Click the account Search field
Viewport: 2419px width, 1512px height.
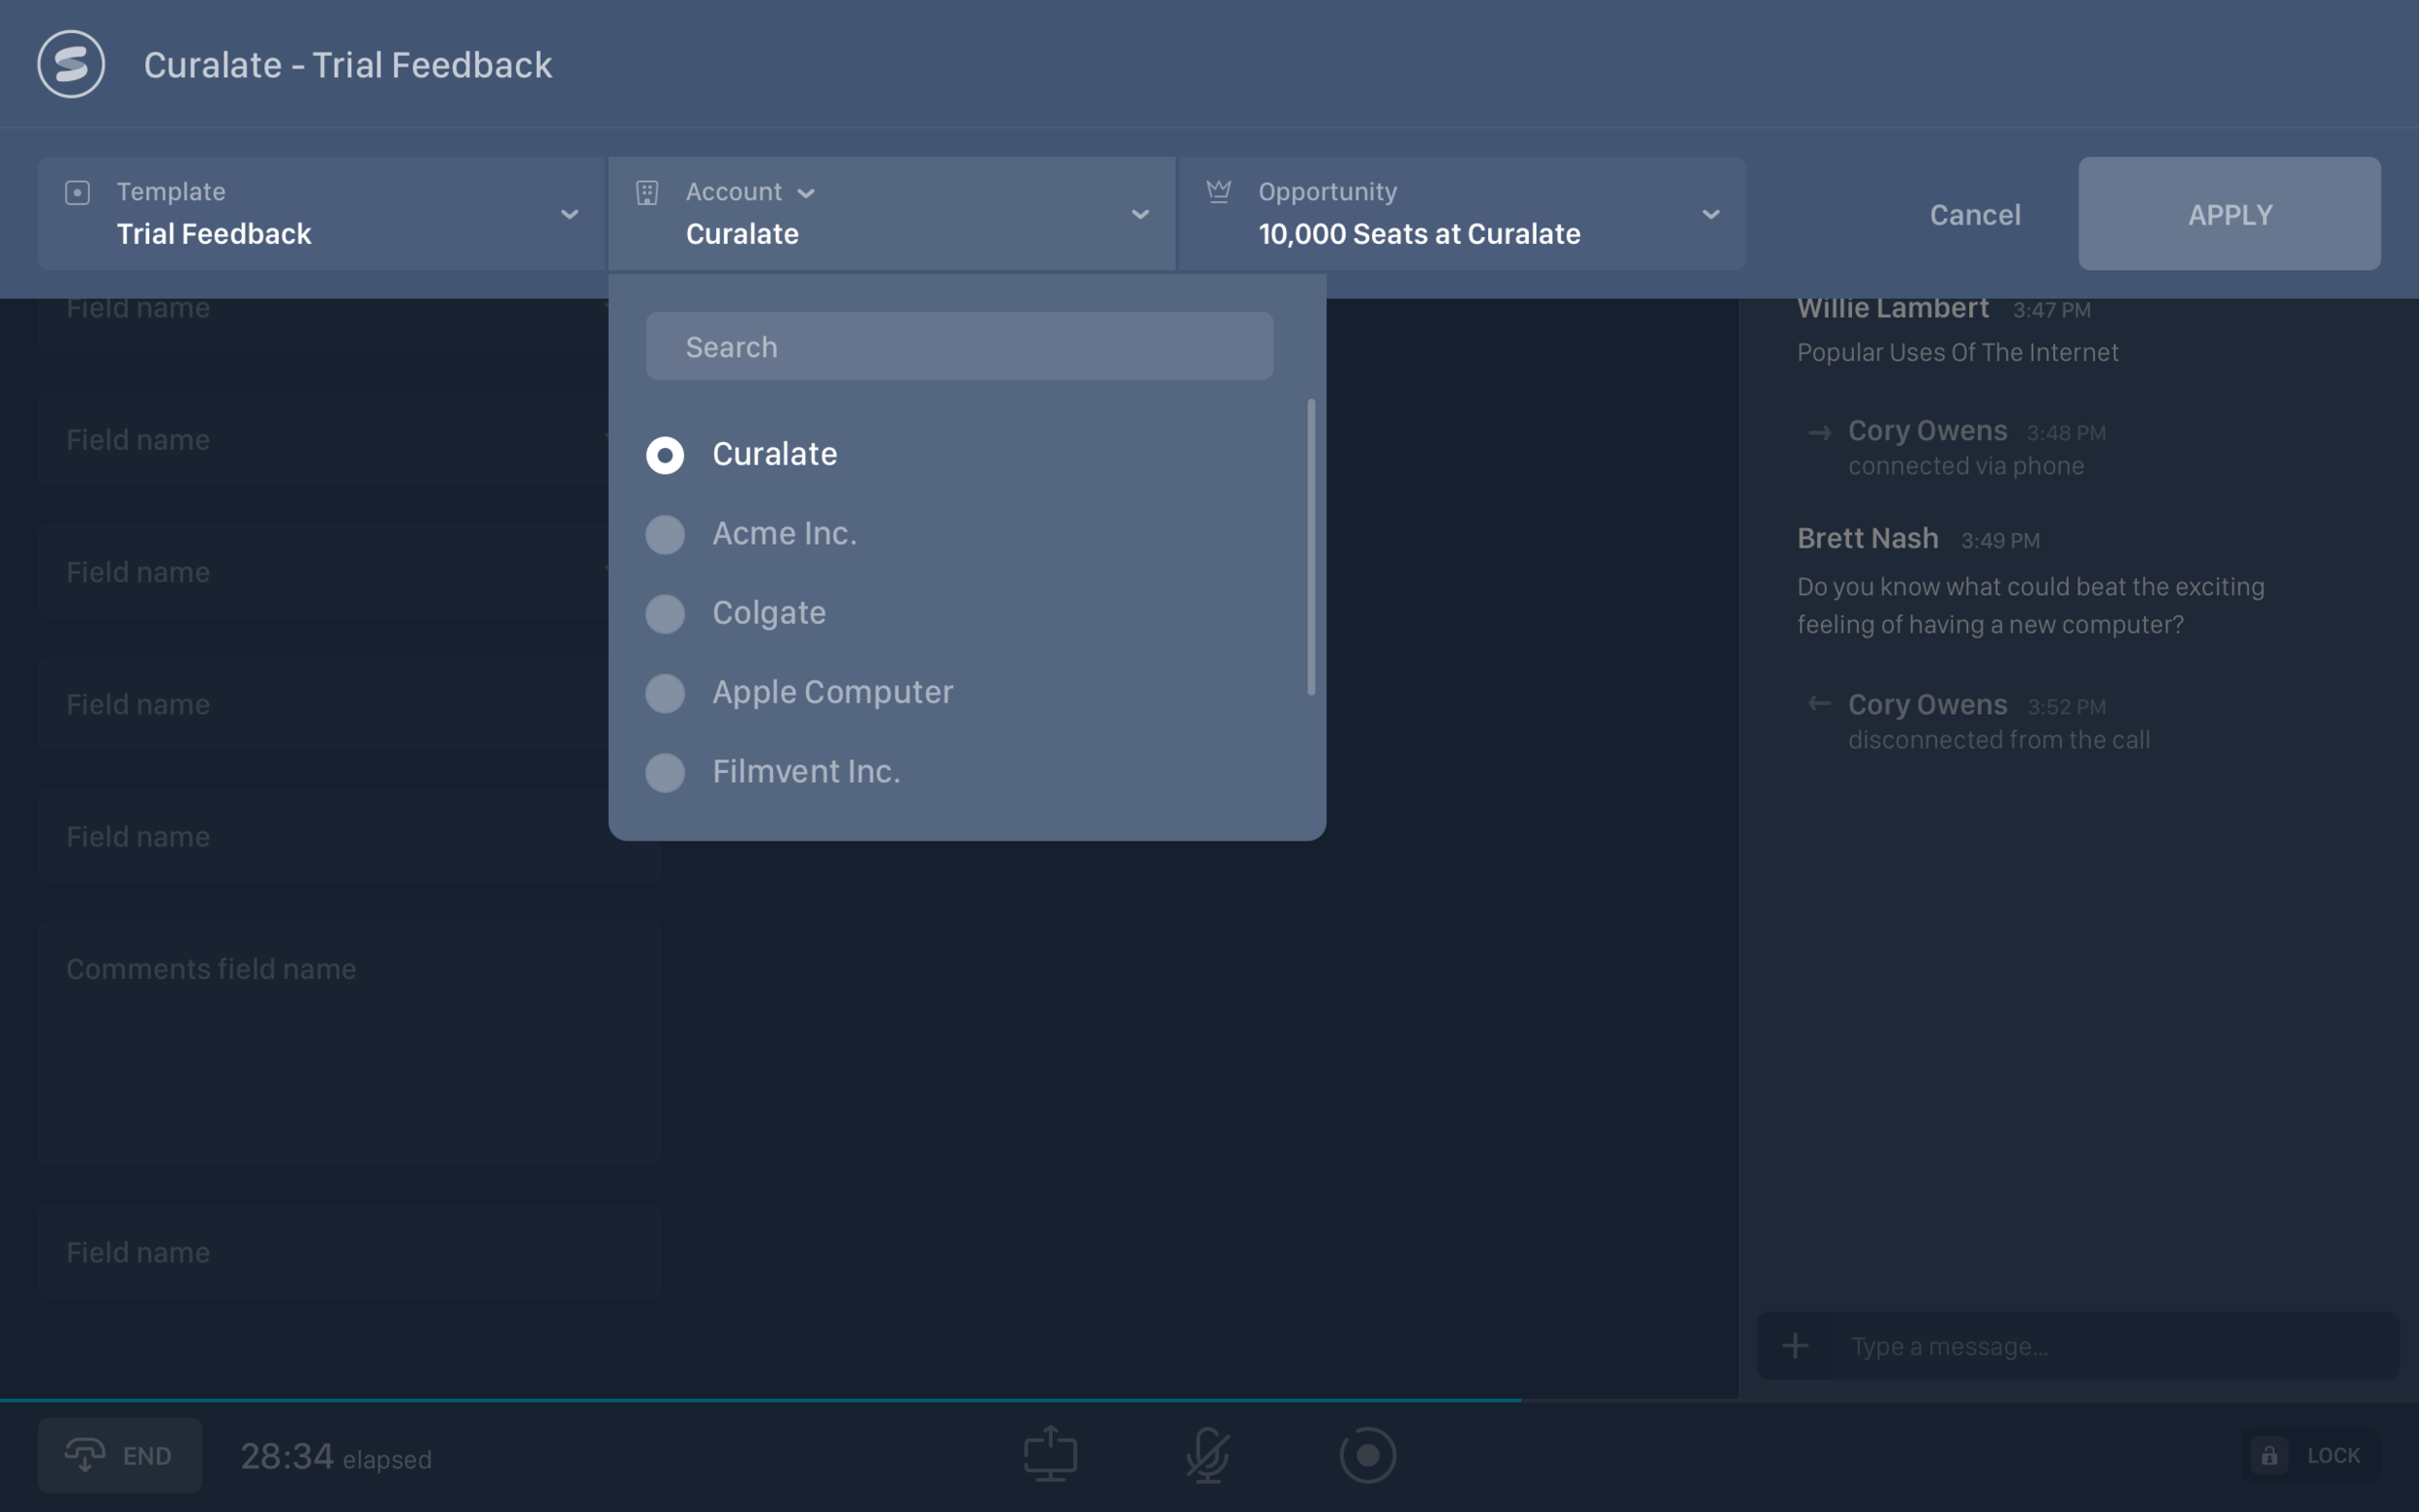point(959,346)
